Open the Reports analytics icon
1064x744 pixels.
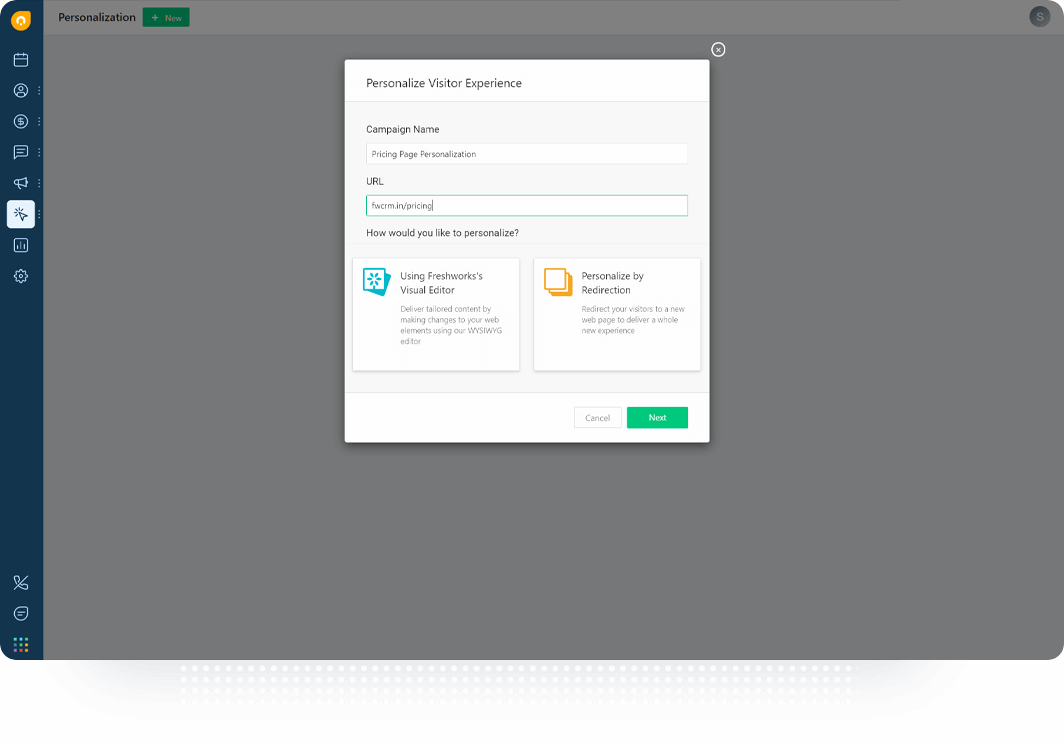[x=20, y=245]
